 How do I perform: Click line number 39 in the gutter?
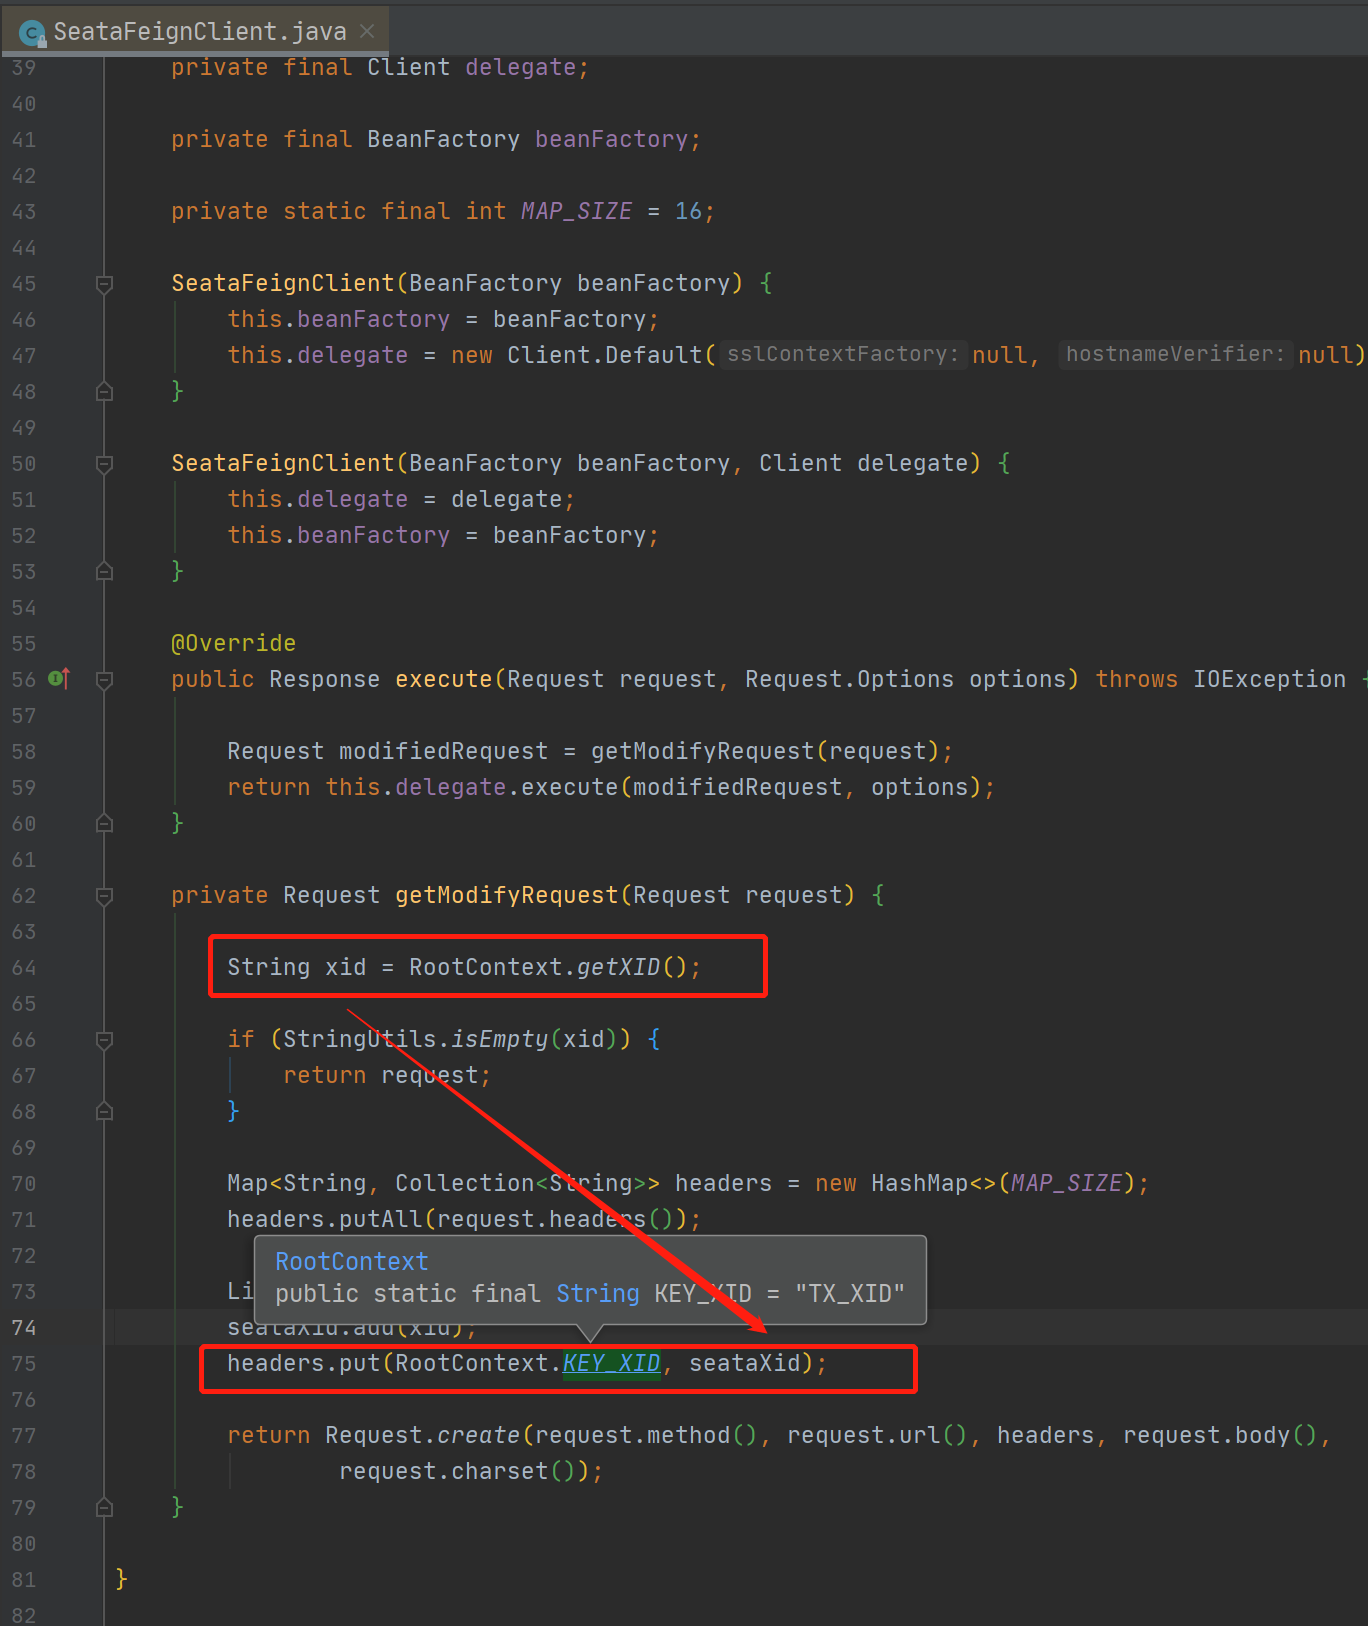(24, 68)
